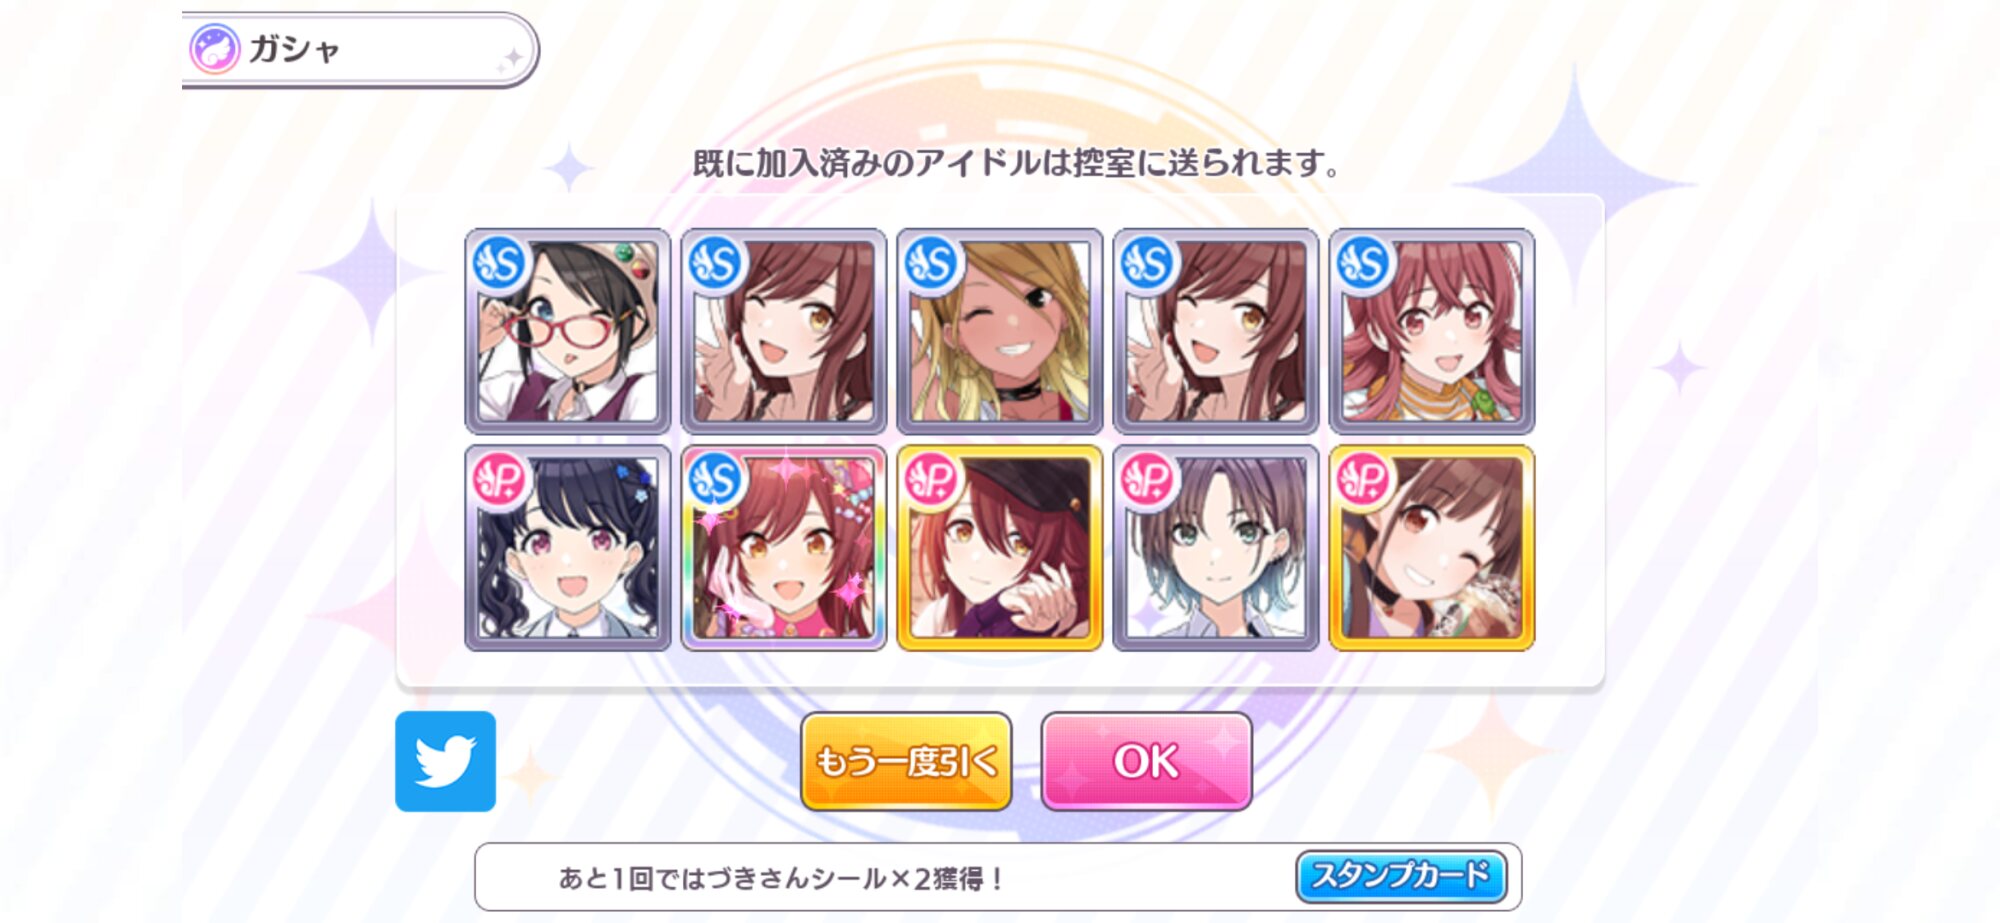Click the S badge on the tanned blonde card
This screenshot has width=2000, height=923.
click(x=931, y=264)
